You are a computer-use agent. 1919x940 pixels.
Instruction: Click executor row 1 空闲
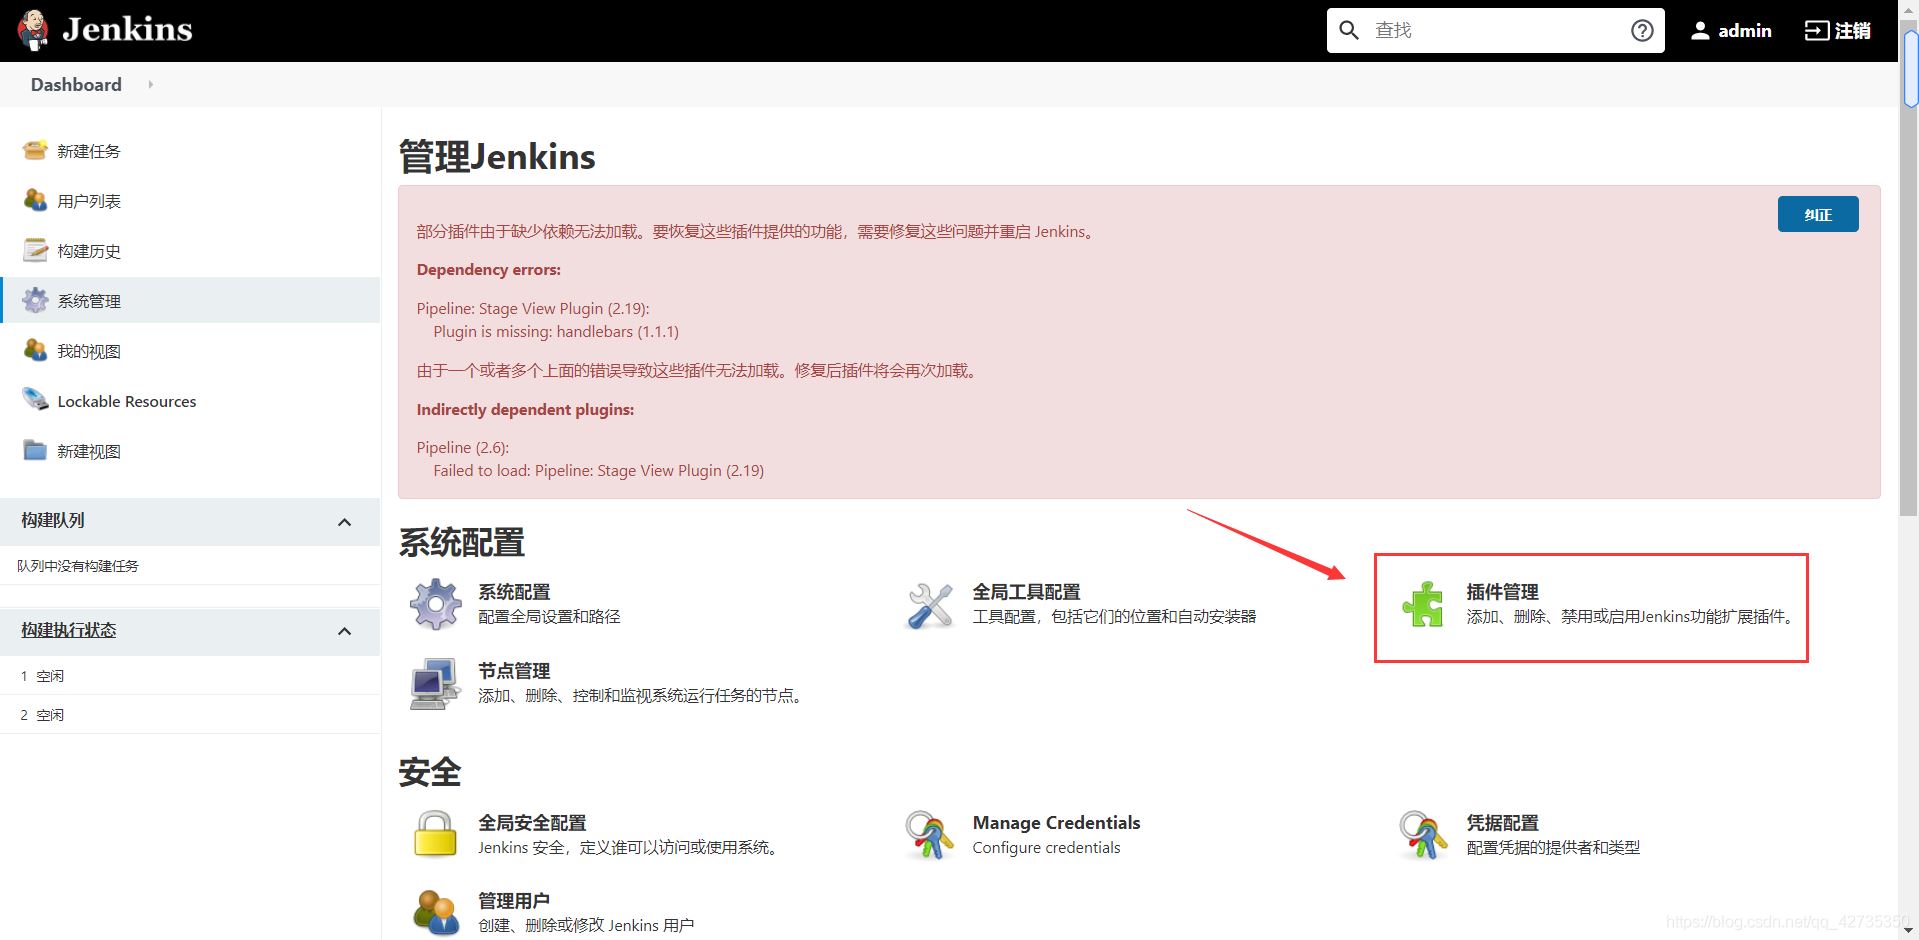point(190,676)
